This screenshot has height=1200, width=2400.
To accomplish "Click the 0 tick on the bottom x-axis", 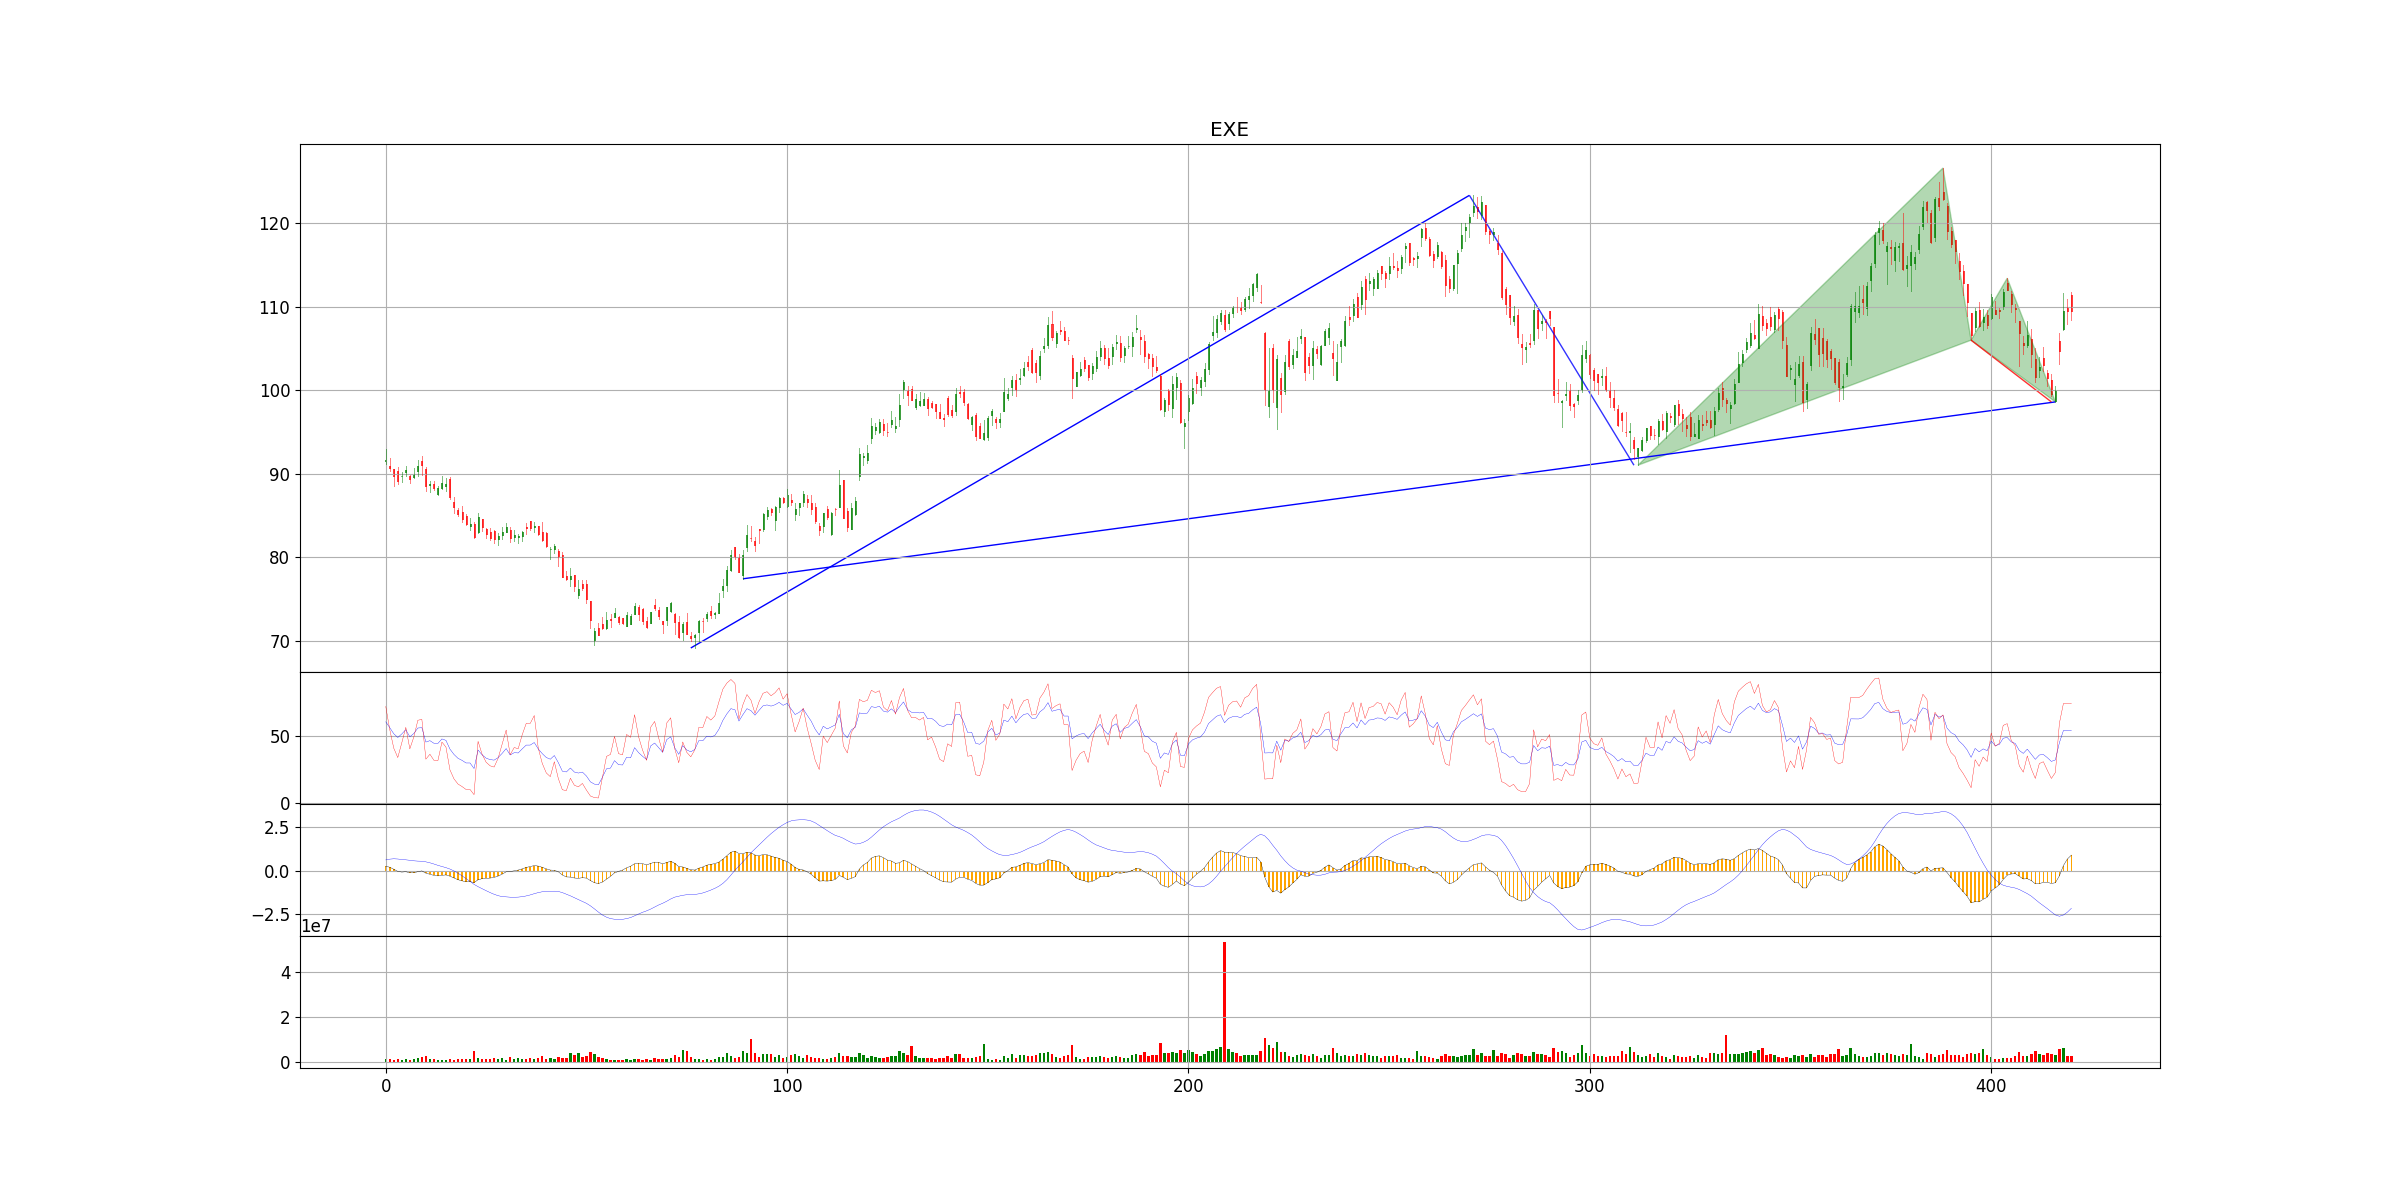I will pyautogui.click(x=386, y=1086).
